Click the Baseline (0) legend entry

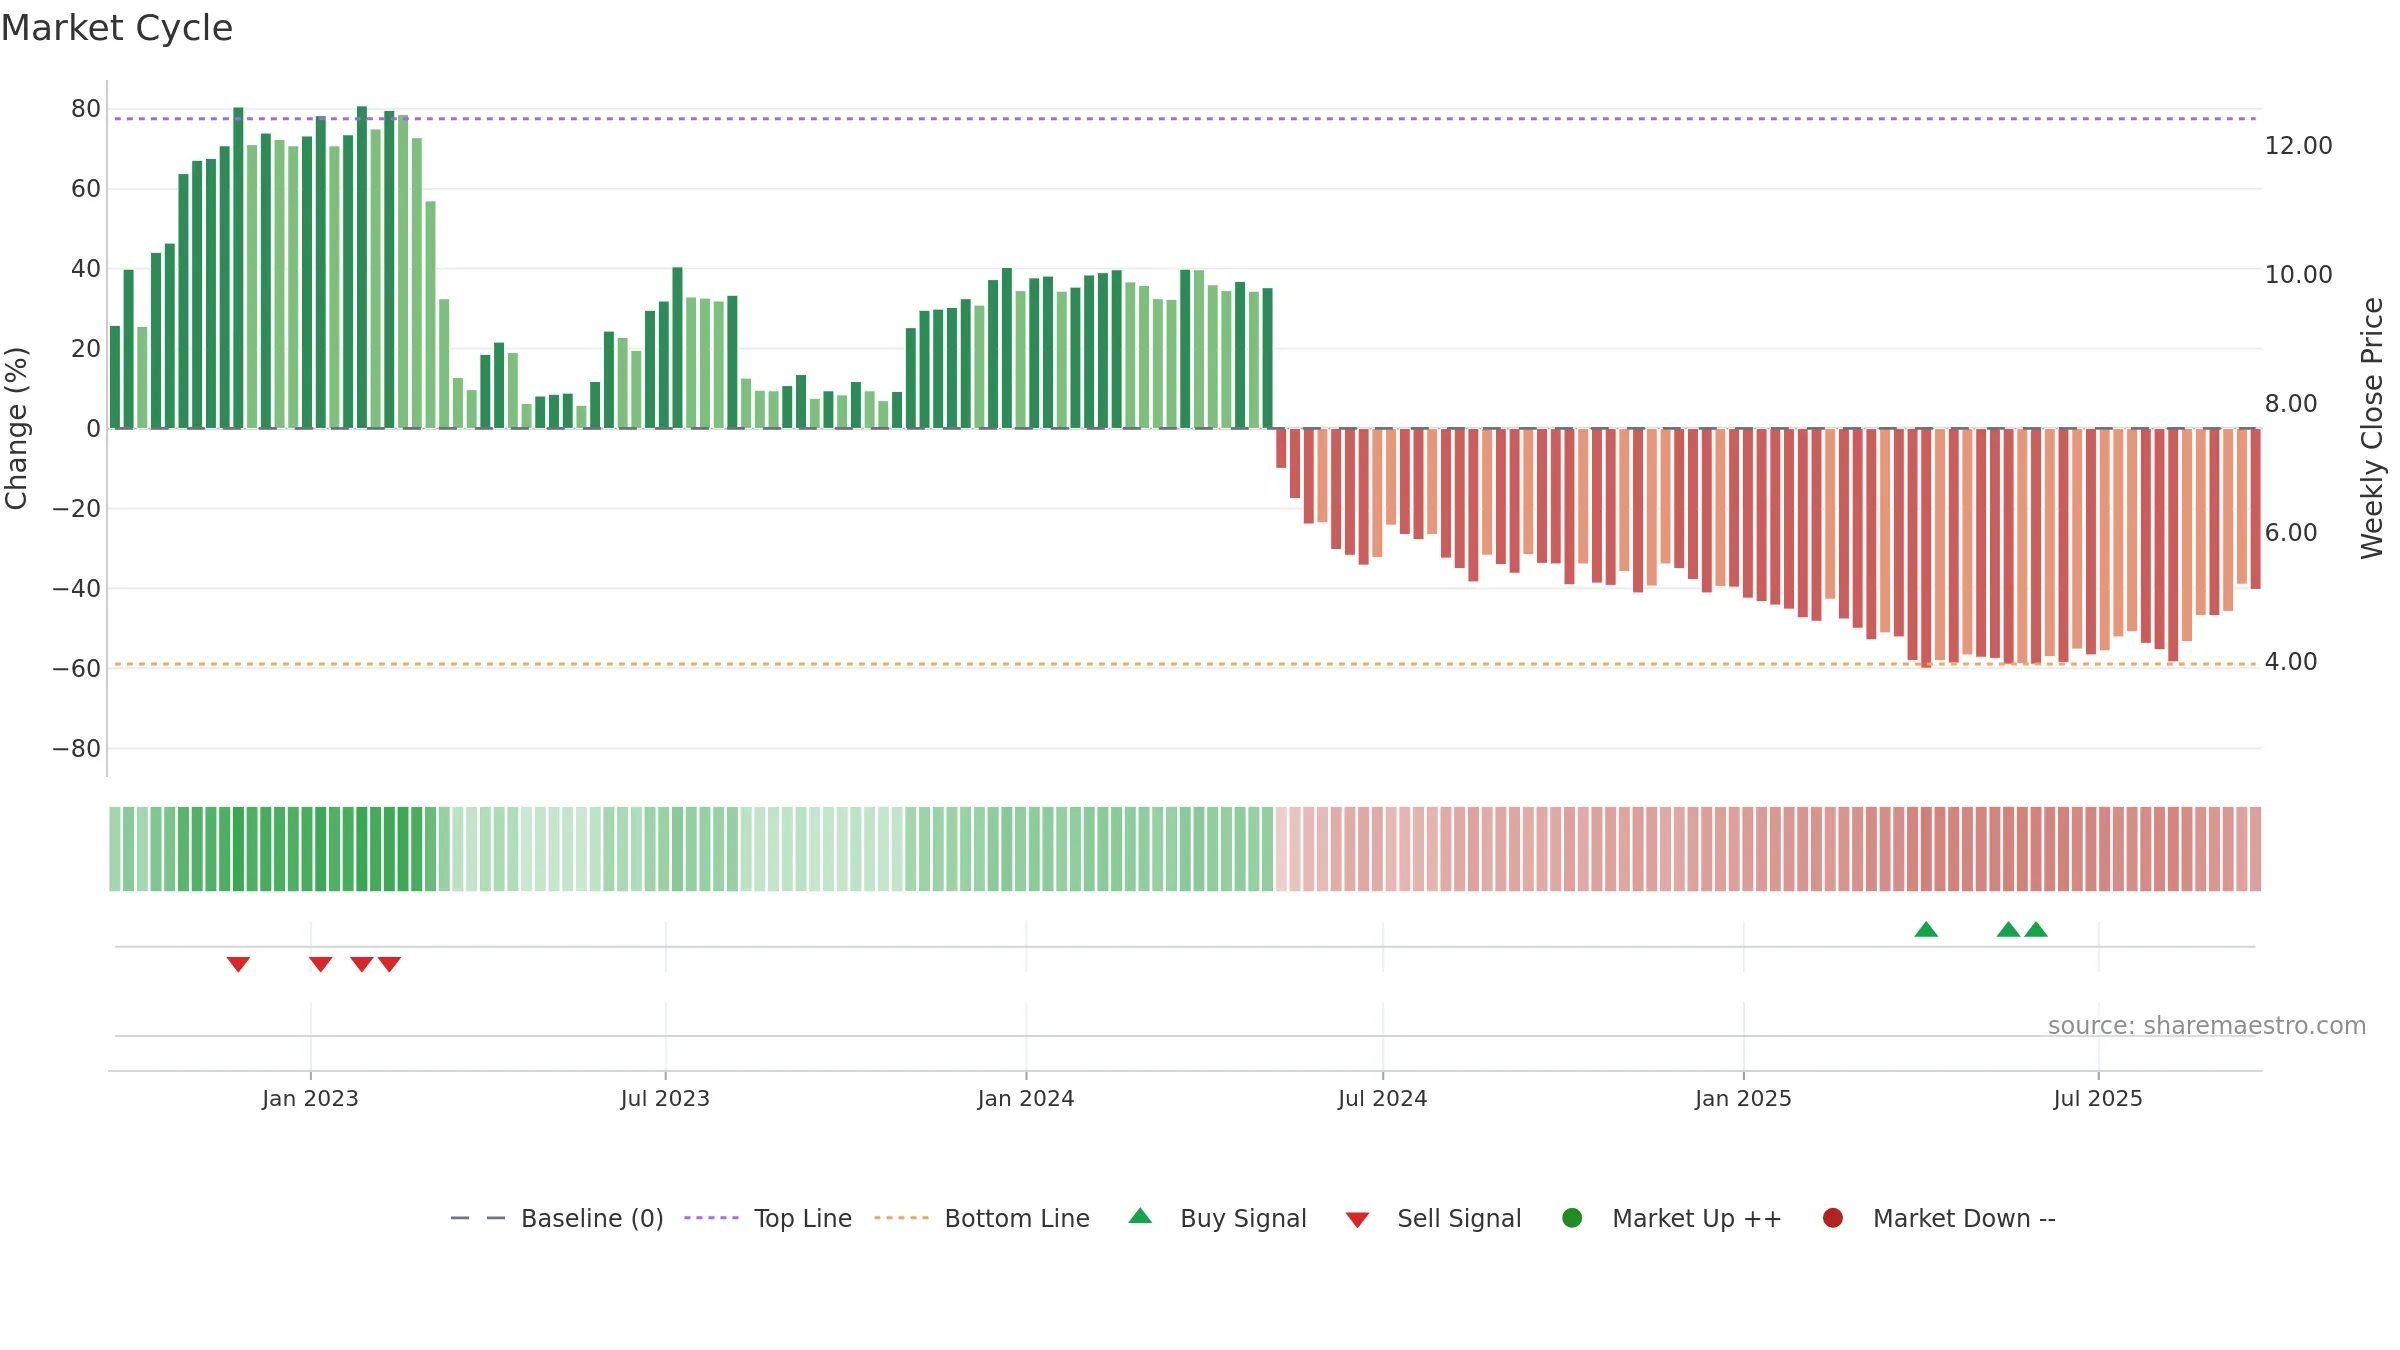click(557, 1218)
